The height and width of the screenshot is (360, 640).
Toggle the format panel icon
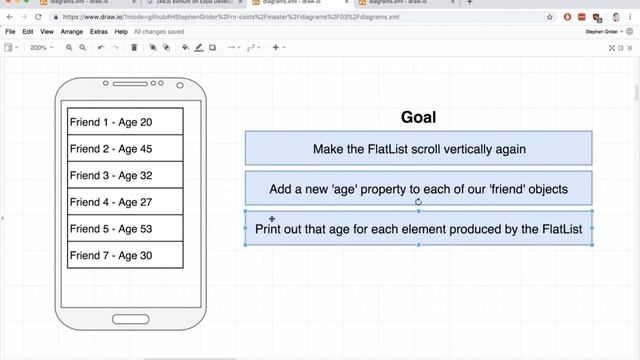pyautogui.click(x=621, y=48)
